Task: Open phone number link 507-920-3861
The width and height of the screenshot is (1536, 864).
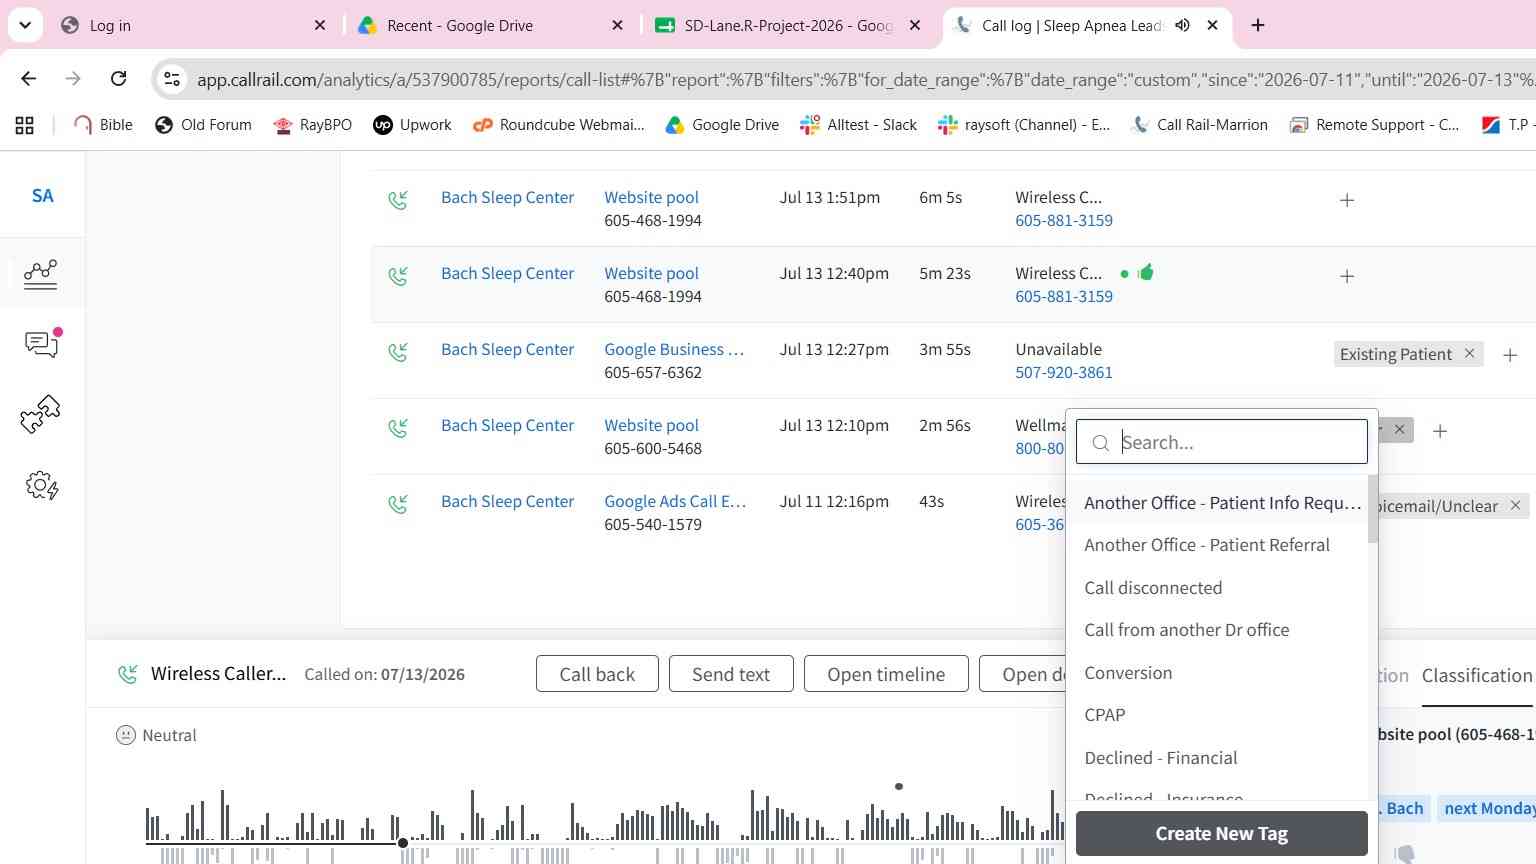Action: pyautogui.click(x=1063, y=372)
